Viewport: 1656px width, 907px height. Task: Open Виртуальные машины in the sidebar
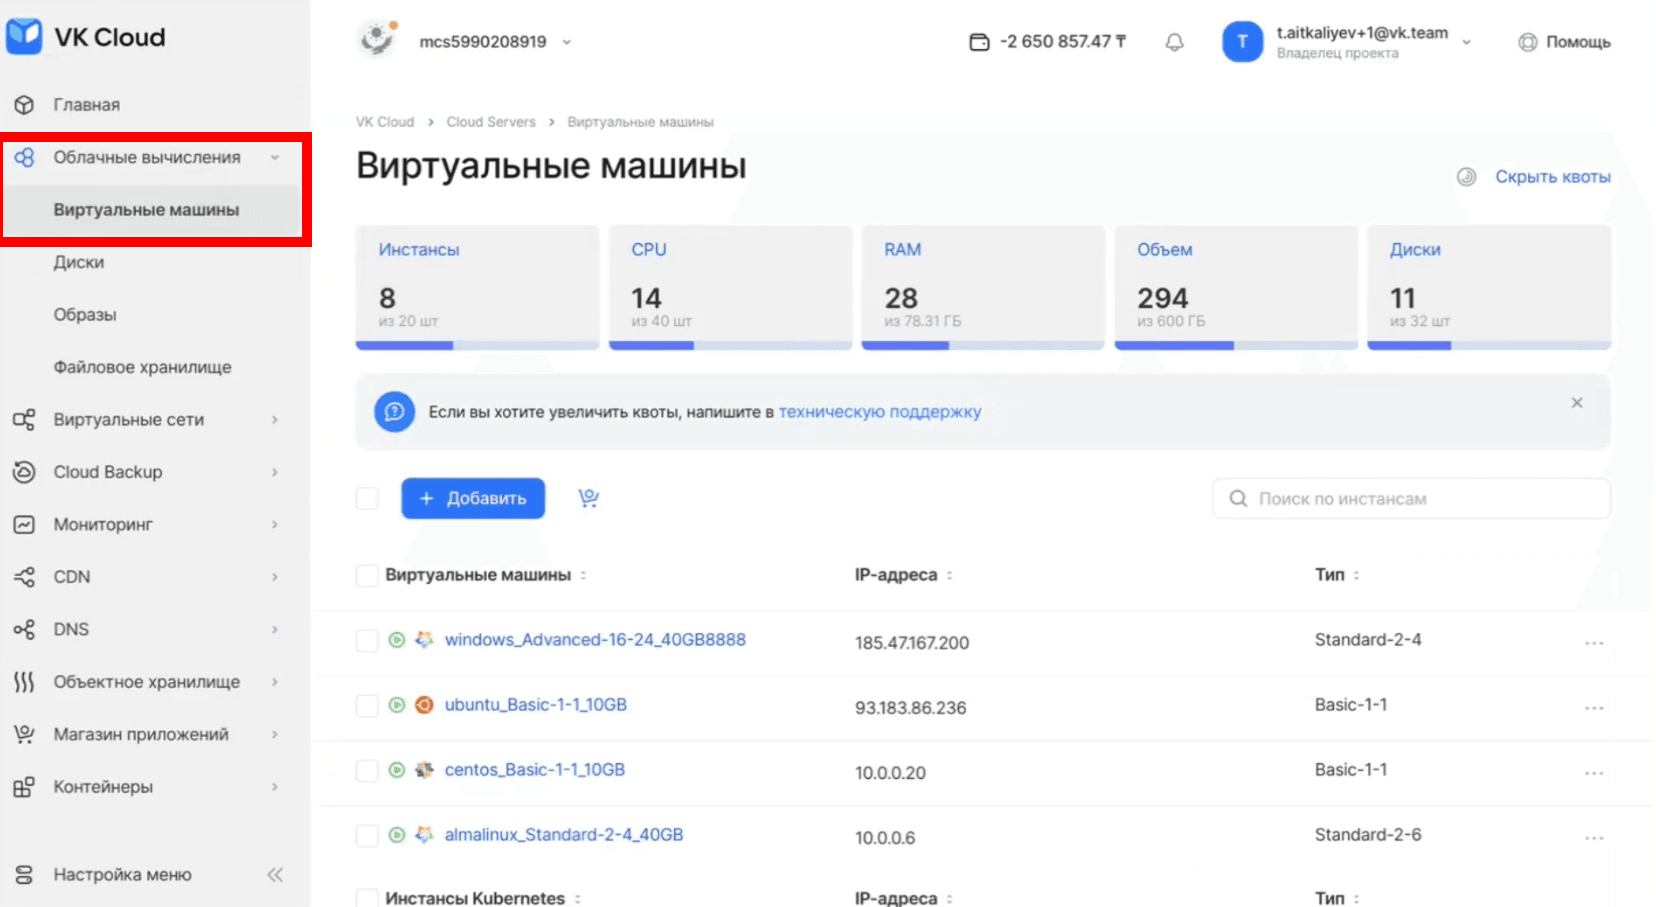click(x=146, y=210)
